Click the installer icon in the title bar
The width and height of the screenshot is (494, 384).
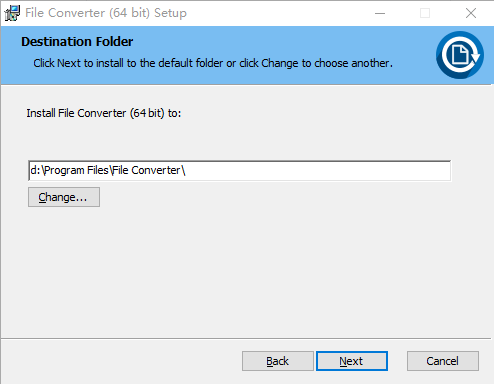[x=12, y=13]
